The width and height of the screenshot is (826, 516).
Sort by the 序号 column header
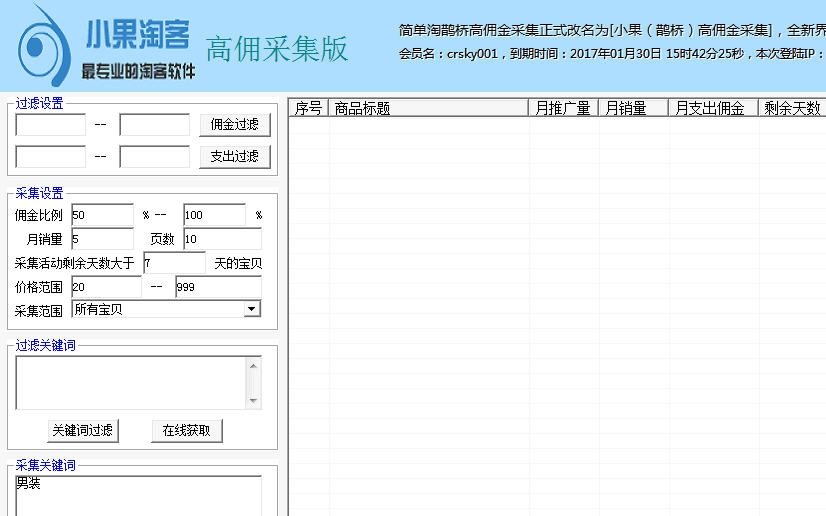[x=309, y=108]
